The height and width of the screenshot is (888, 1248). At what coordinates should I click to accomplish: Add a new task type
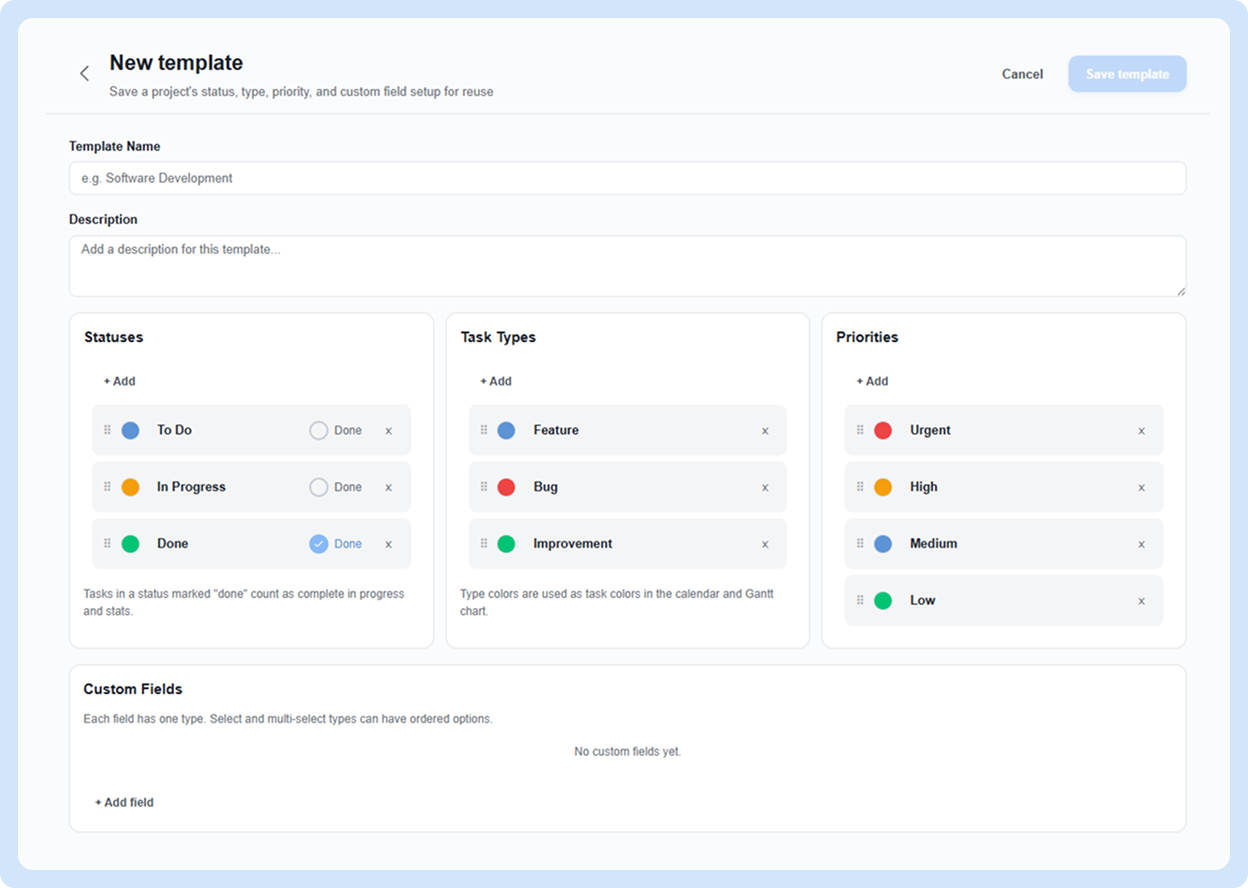point(496,381)
